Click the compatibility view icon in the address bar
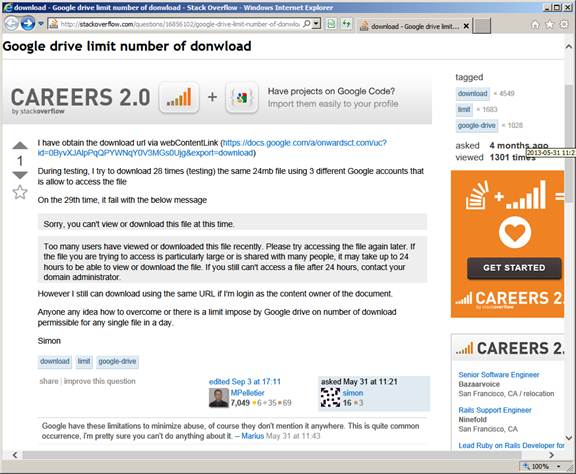The height and width of the screenshot is (474, 576). (331, 24)
